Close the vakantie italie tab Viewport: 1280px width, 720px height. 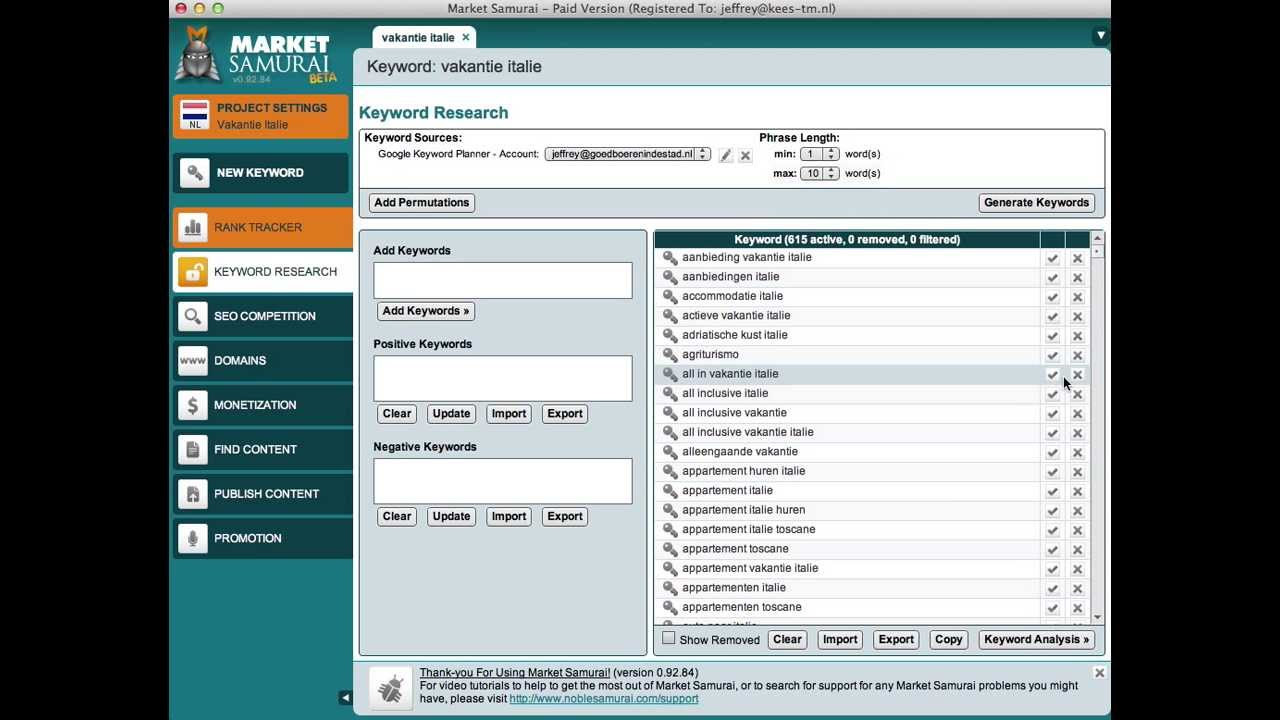click(465, 38)
